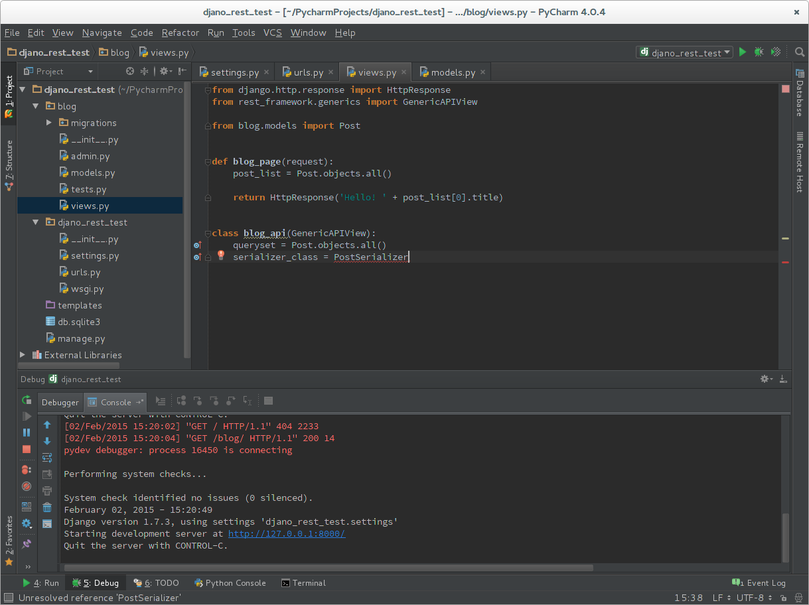Change line separator LF in status bar
This screenshot has width=809, height=605.
721,597
